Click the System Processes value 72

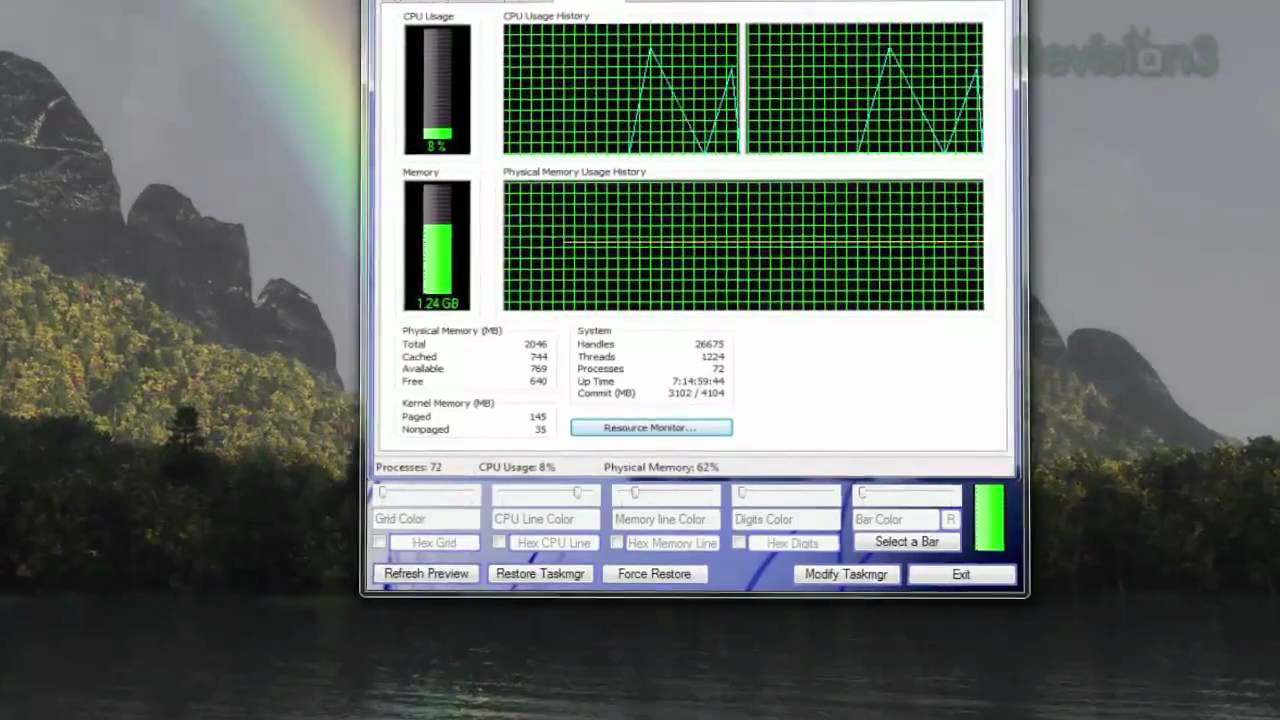718,369
